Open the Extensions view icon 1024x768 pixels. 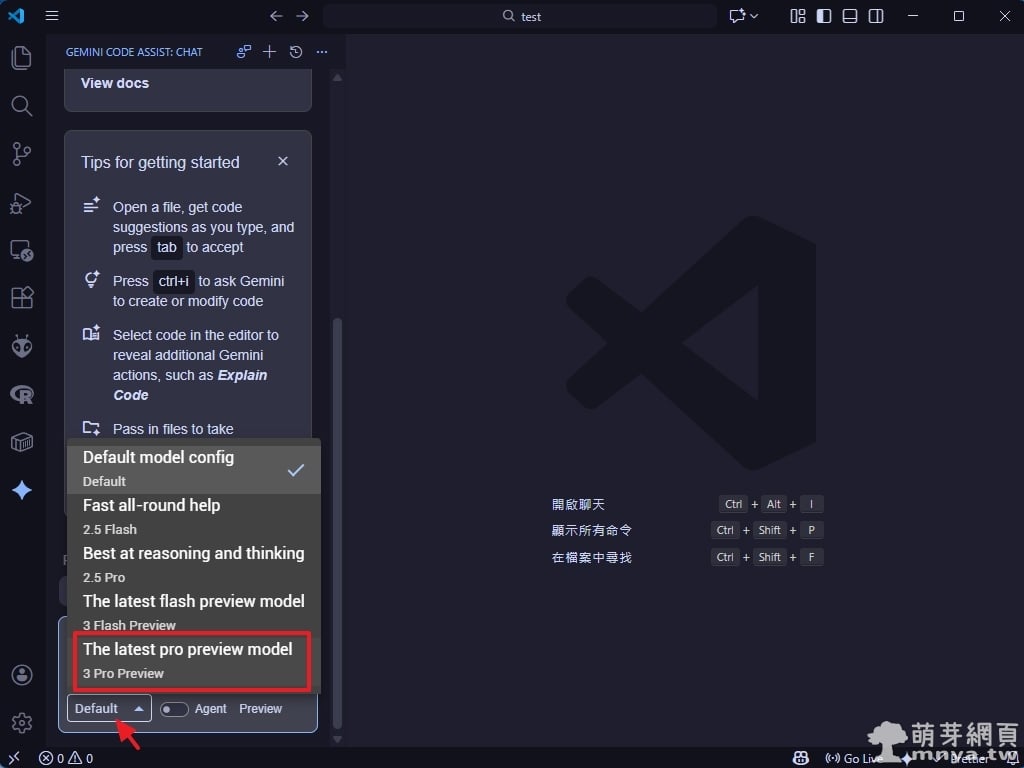click(x=21, y=298)
